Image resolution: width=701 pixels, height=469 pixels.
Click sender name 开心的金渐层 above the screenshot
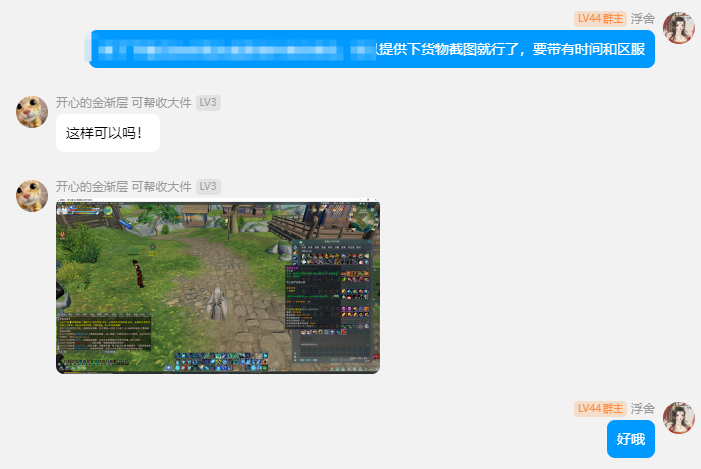[x=92, y=187]
